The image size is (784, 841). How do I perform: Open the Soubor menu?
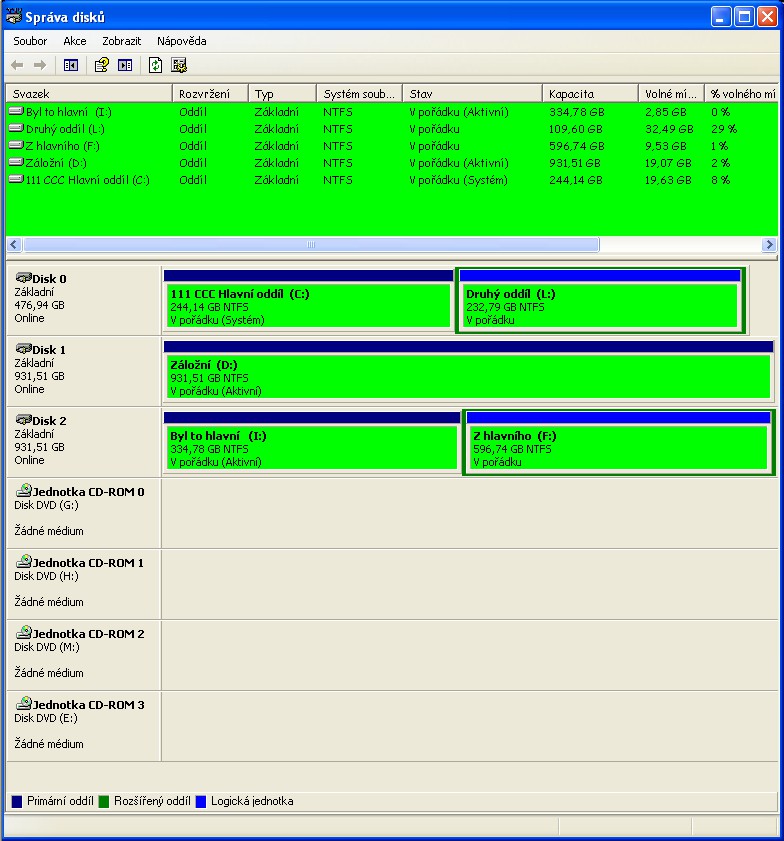(x=30, y=41)
